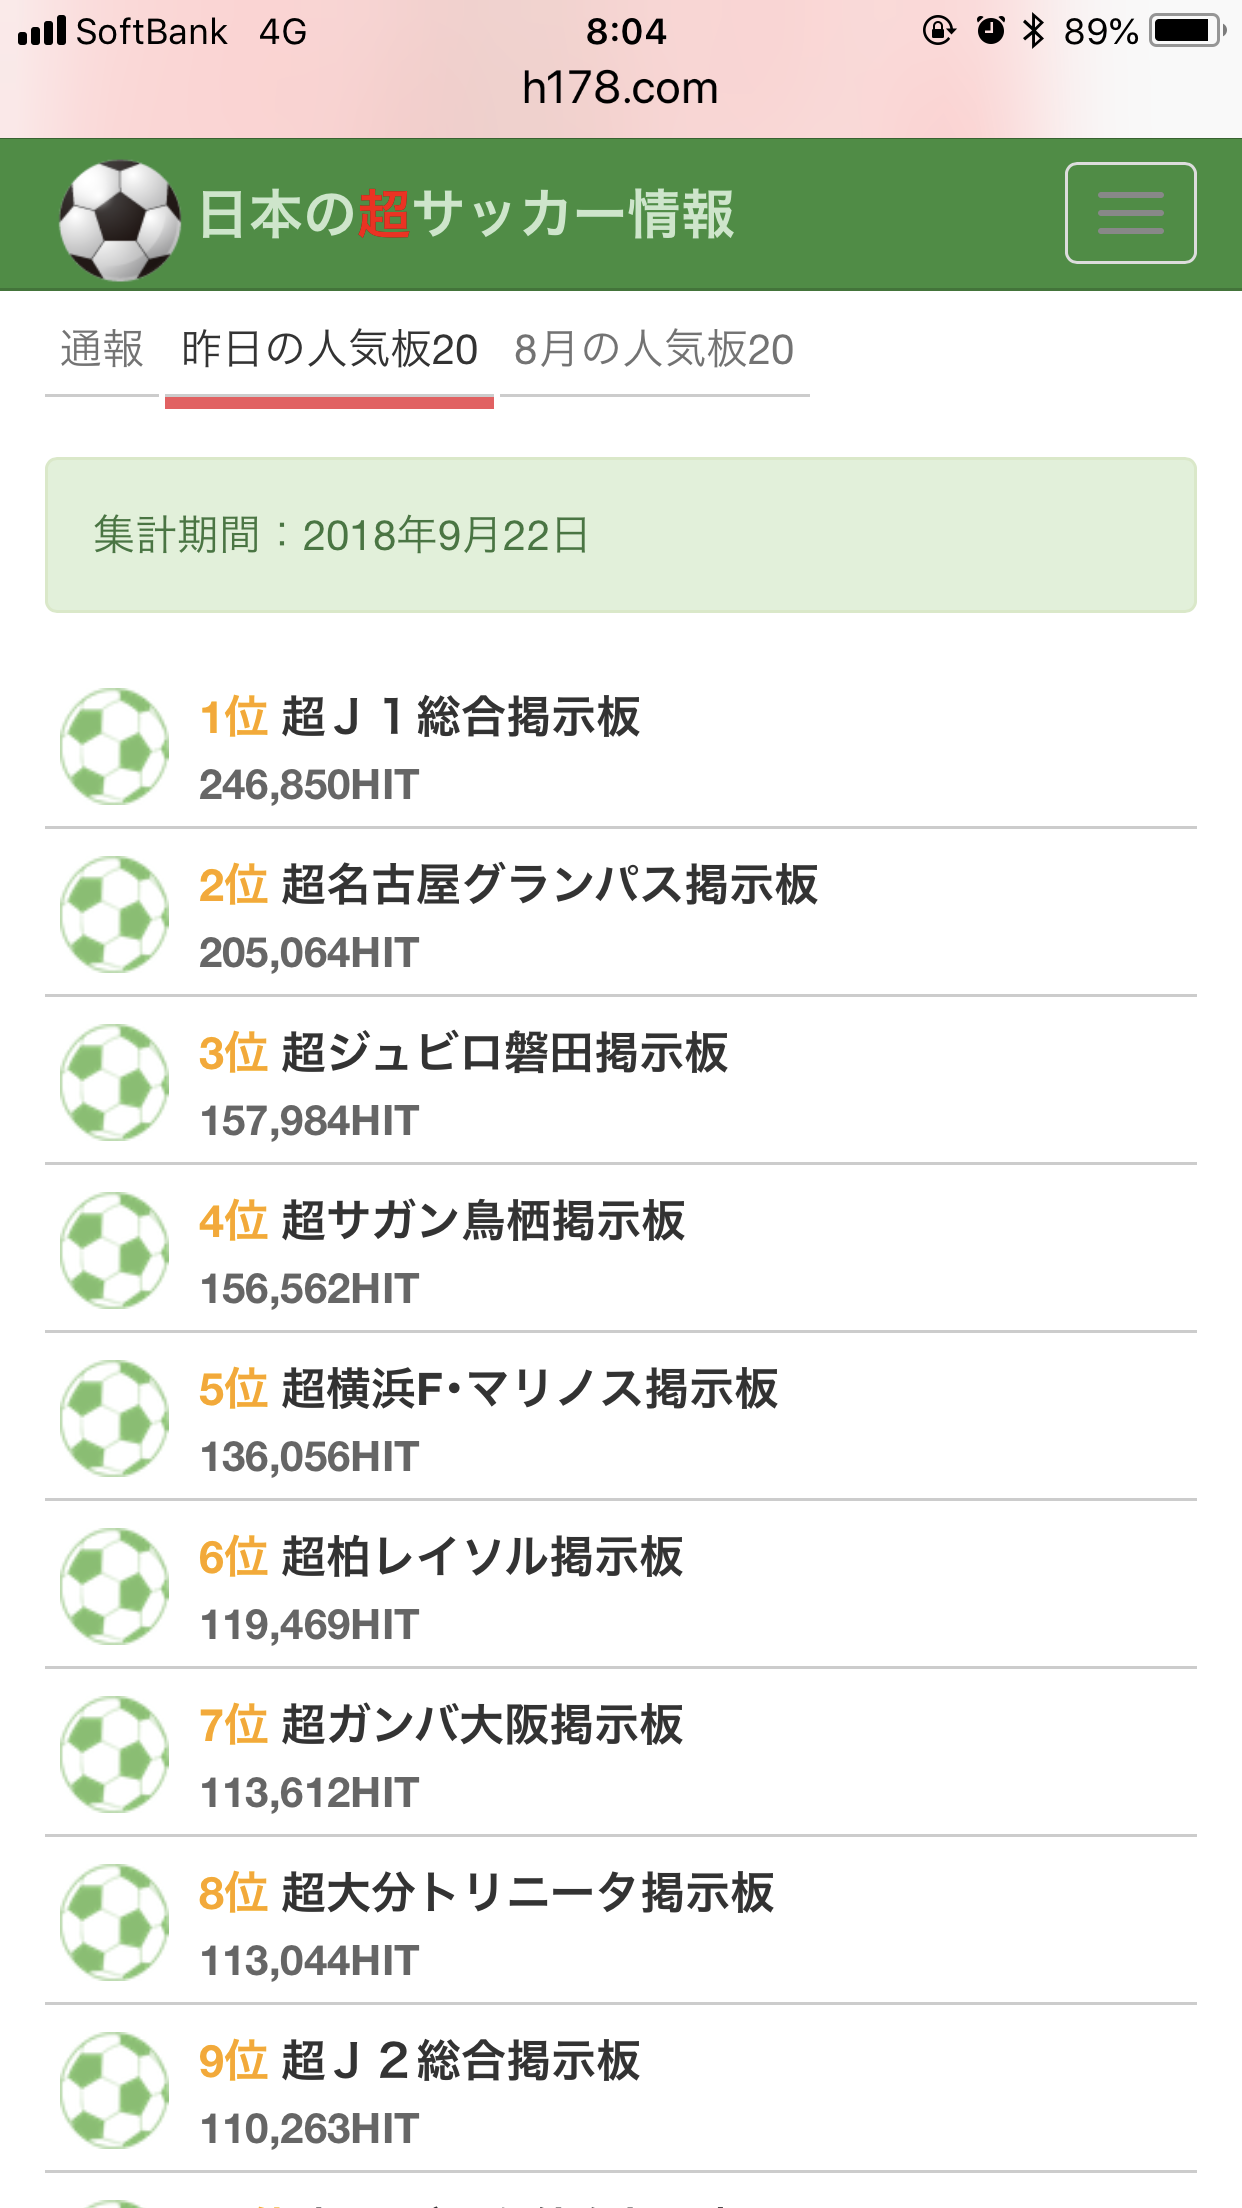The width and height of the screenshot is (1242, 2208).
Task: Open the 超J1総合掲示板 board link
Action: 460,717
